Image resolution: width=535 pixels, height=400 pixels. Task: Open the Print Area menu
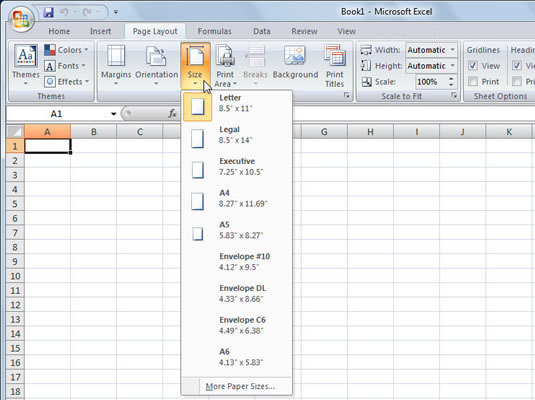click(225, 65)
